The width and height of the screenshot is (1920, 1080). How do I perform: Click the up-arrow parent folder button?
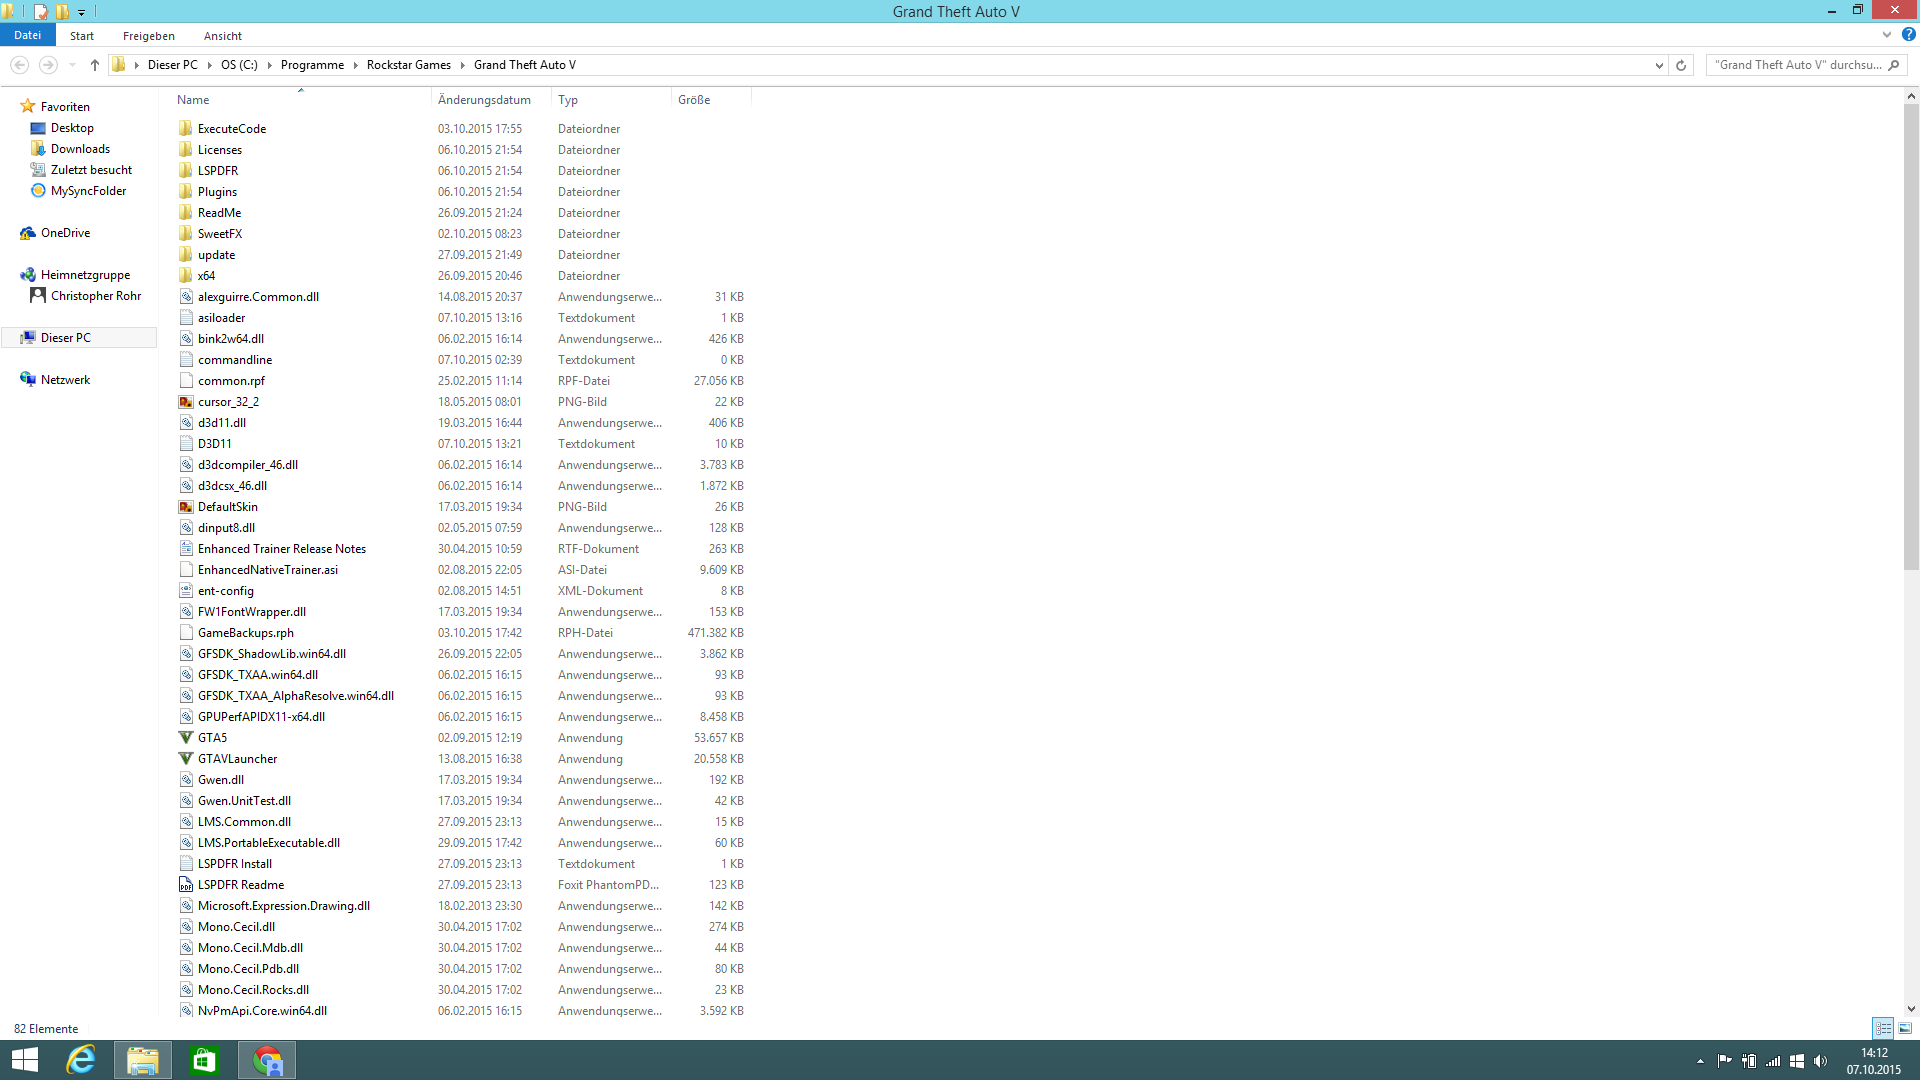[95, 65]
